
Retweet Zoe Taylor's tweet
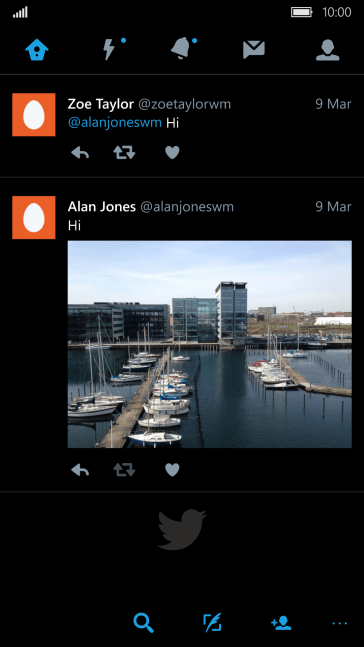pyautogui.click(x=124, y=153)
